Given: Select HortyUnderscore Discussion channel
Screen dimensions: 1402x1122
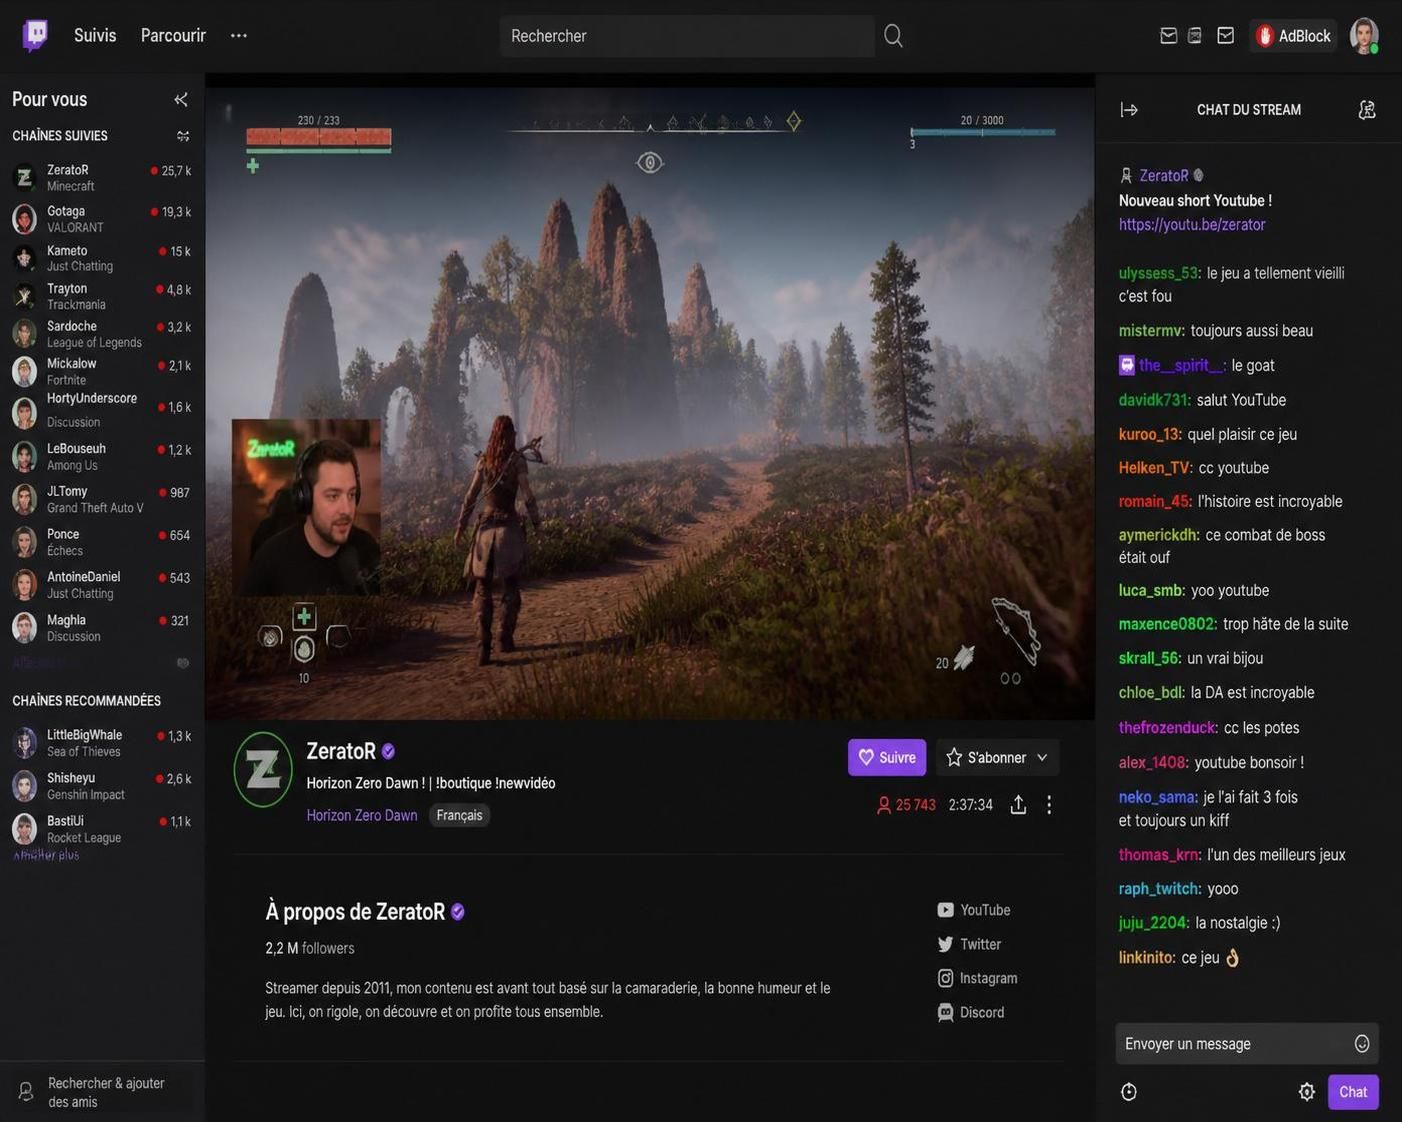Looking at the screenshot, I should click(100, 410).
